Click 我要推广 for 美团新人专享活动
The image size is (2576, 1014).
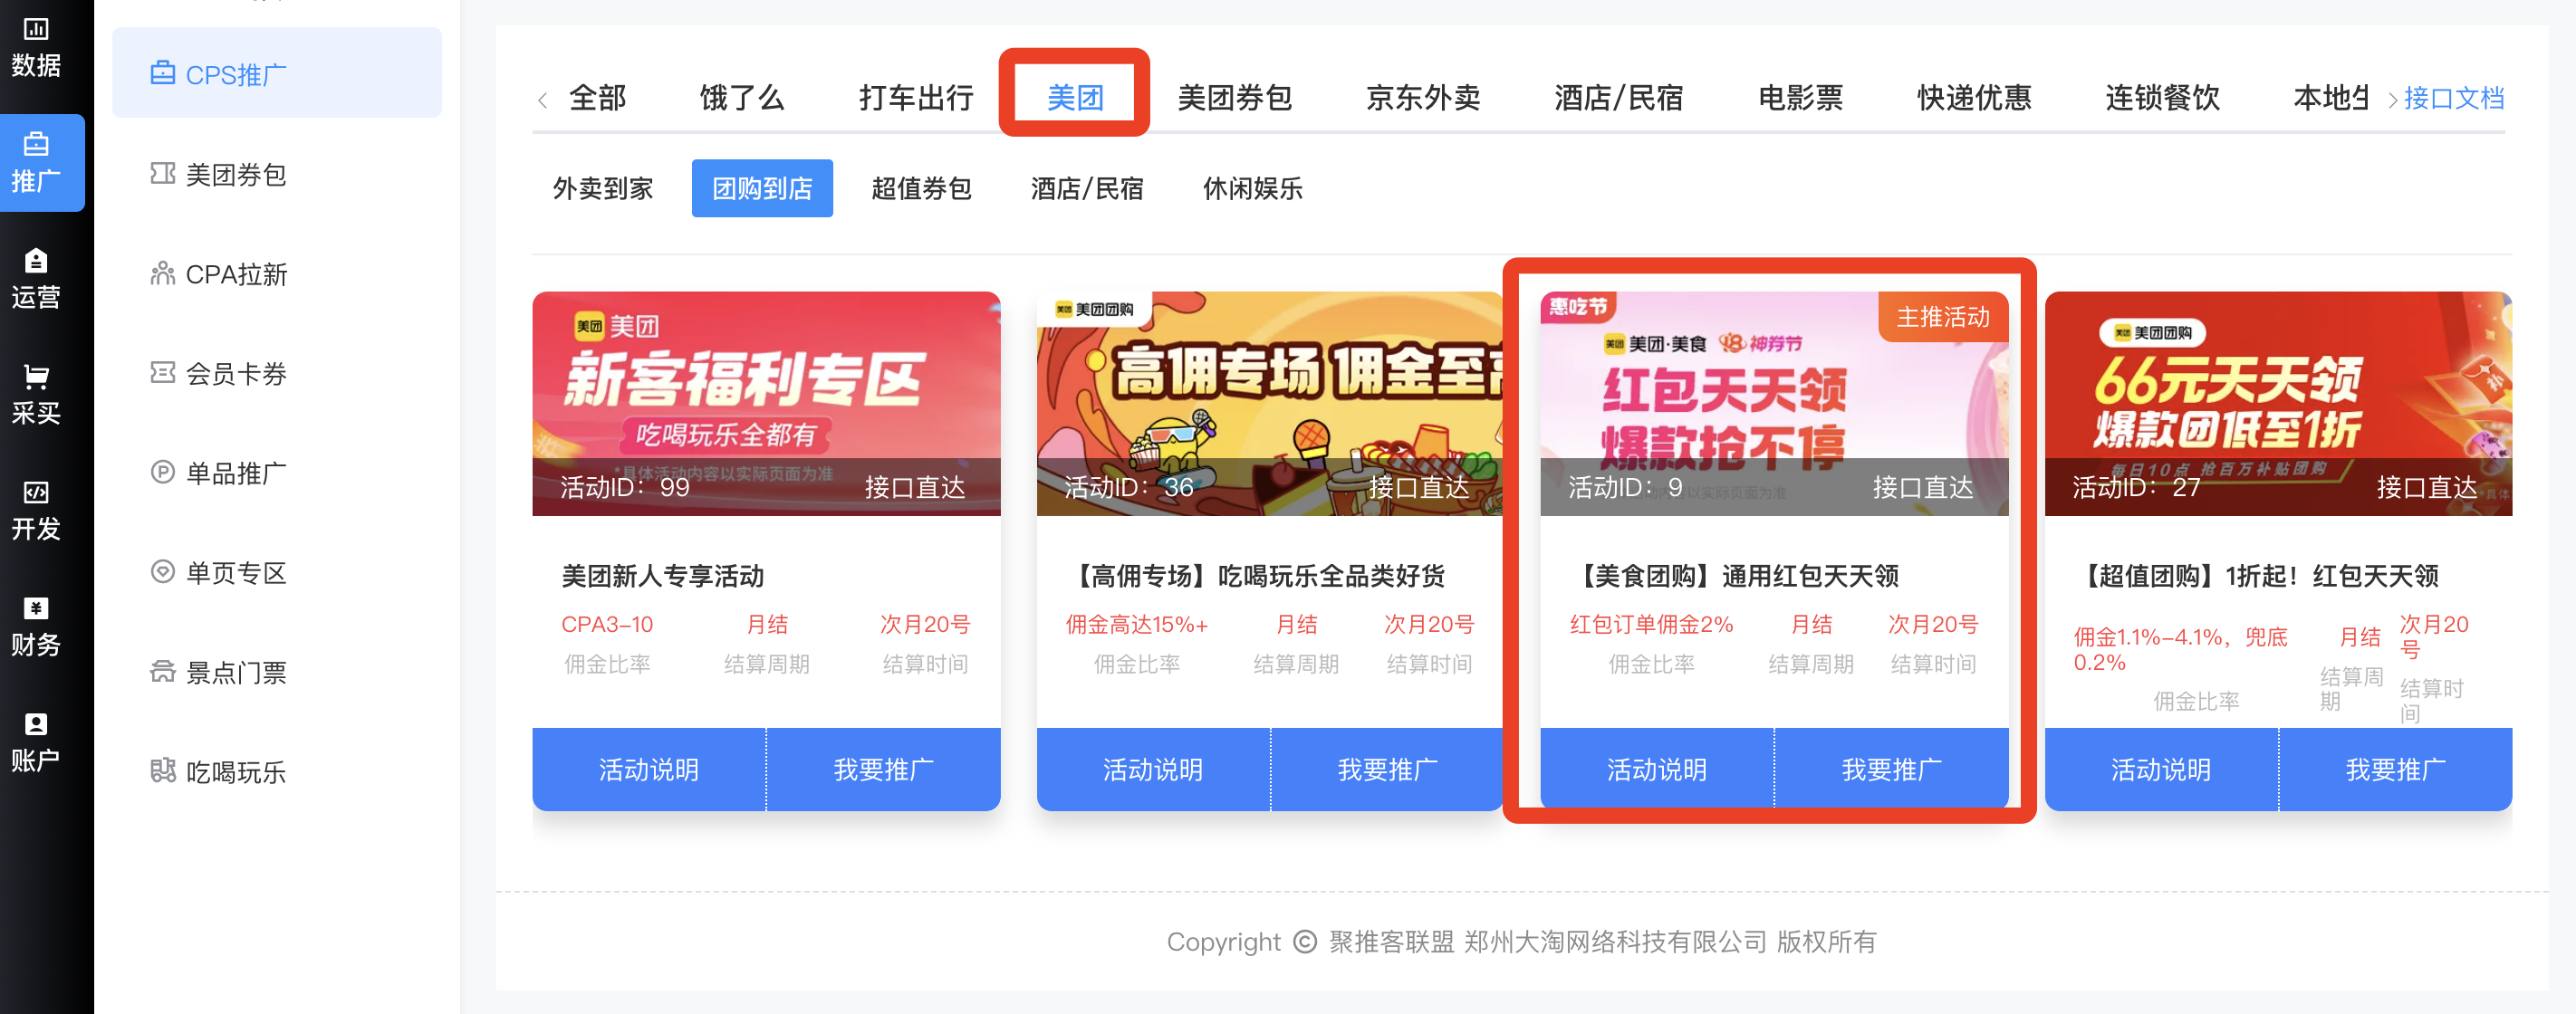click(x=884, y=769)
